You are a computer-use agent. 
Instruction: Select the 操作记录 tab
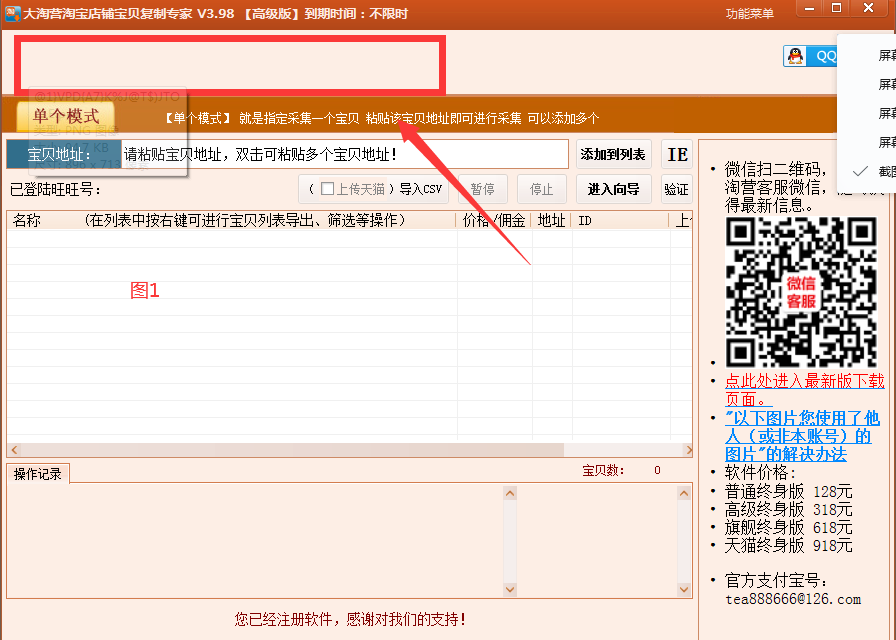pos(38,474)
